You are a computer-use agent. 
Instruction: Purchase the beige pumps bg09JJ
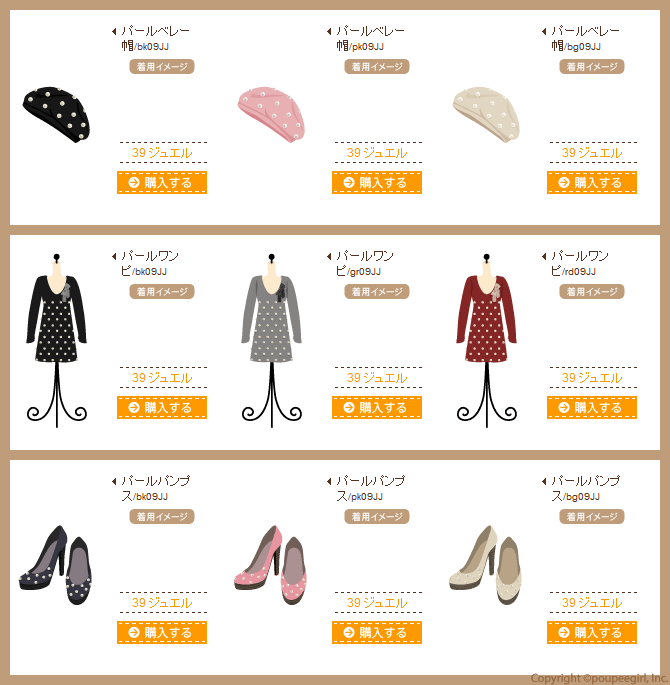point(592,632)
